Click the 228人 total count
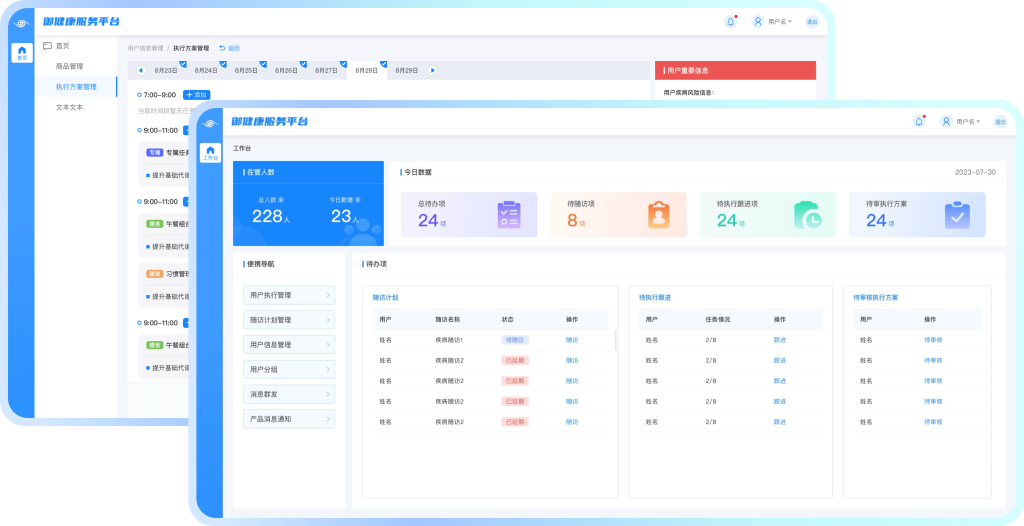1024x526 pixels. [x=271, y=217]
